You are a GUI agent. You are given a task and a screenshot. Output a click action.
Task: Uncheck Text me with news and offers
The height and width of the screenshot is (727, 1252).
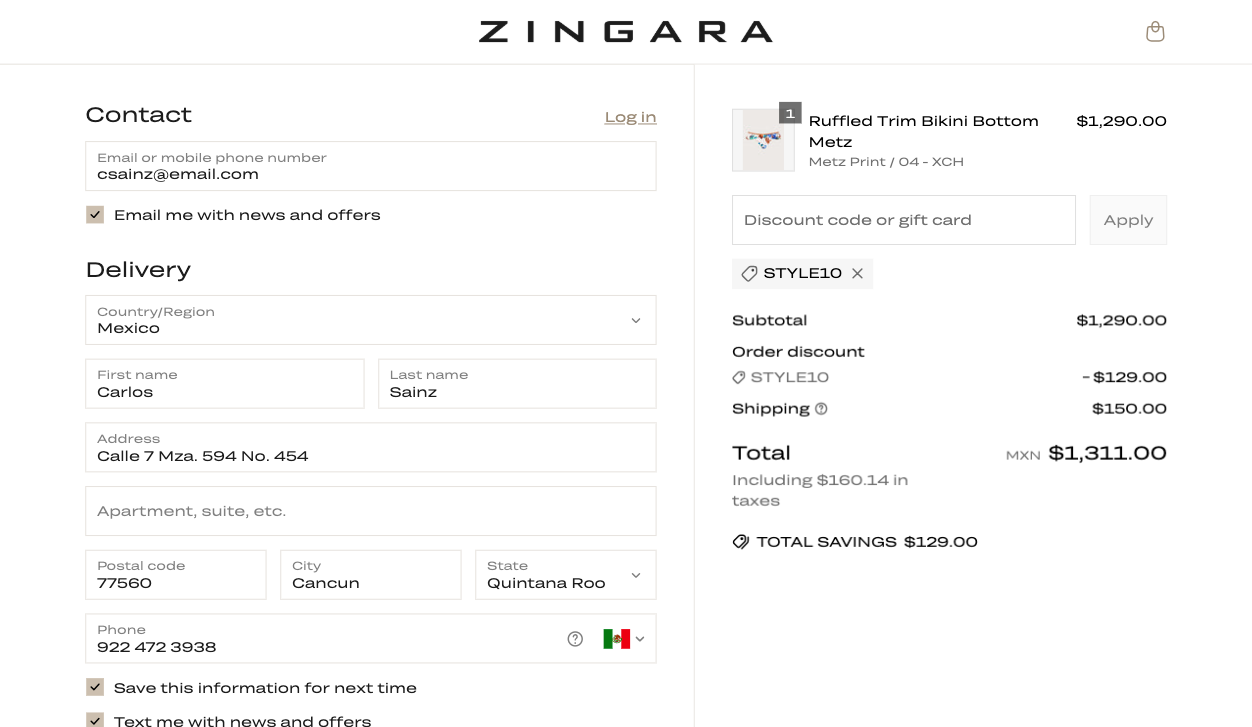point(95,720)
